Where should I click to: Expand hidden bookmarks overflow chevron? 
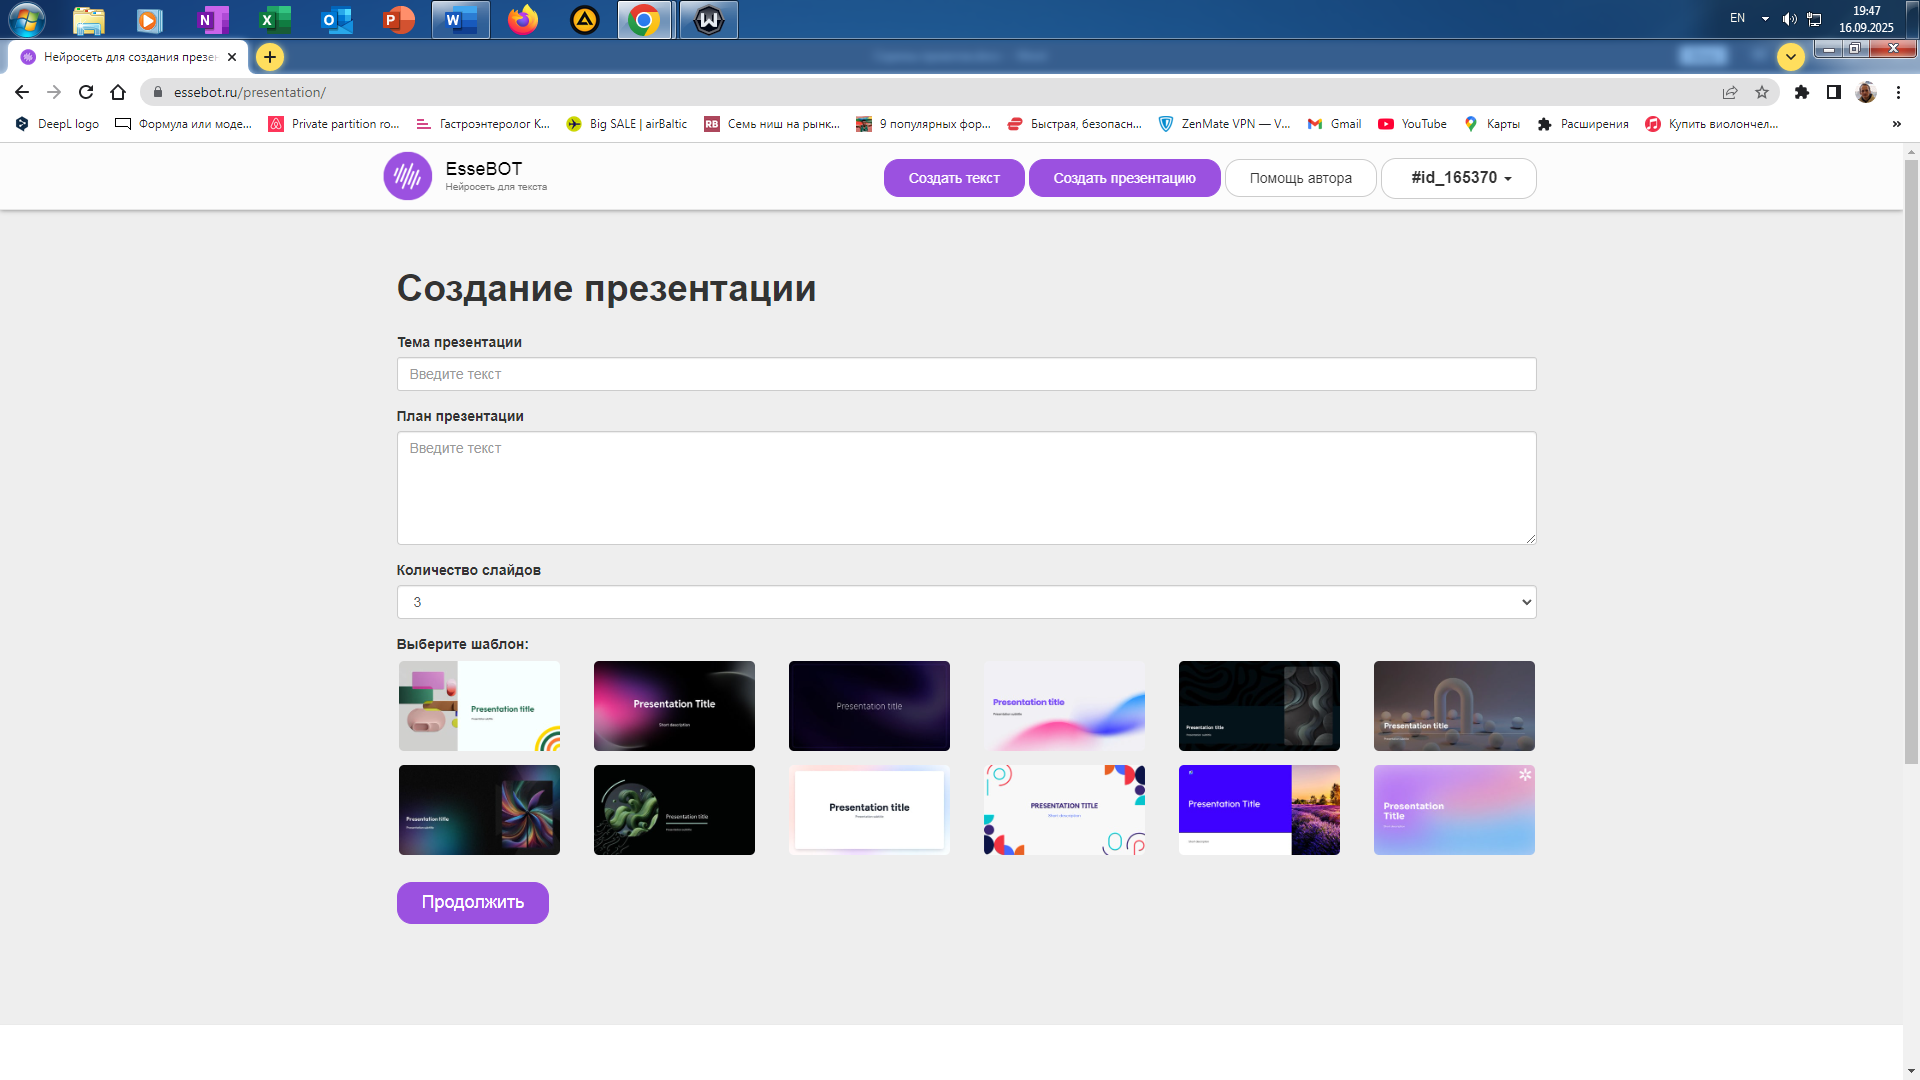[1896, 124]
